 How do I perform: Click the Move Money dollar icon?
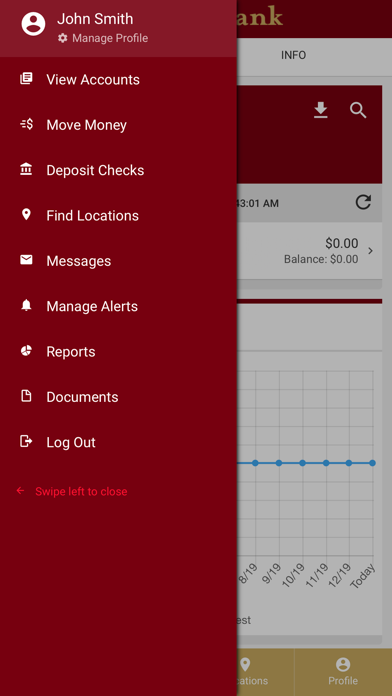pos(27,124)
